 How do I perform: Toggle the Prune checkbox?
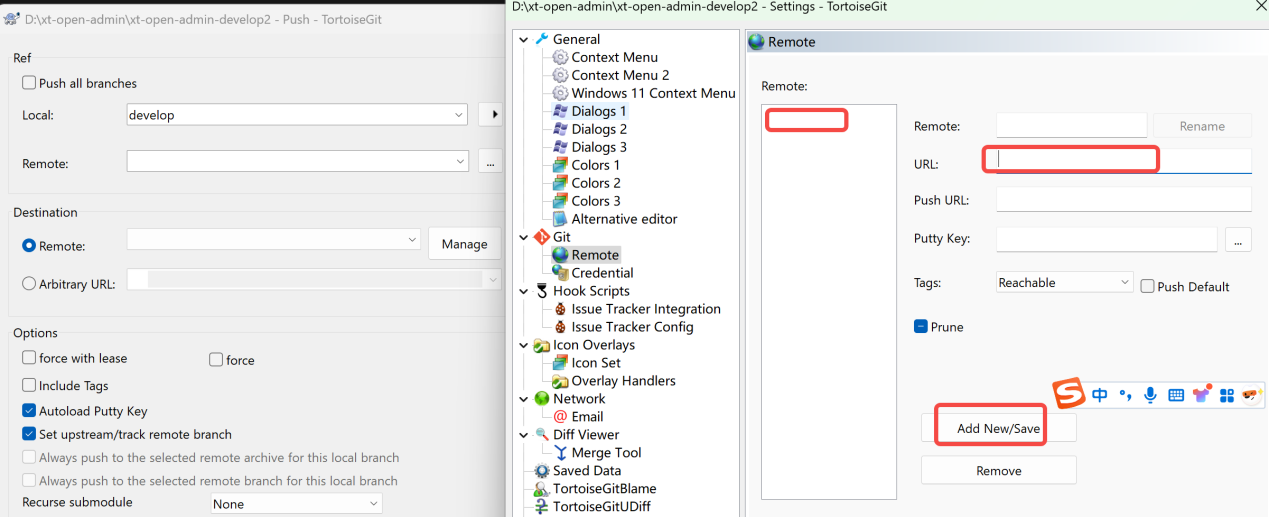click(x=921, y=327)
